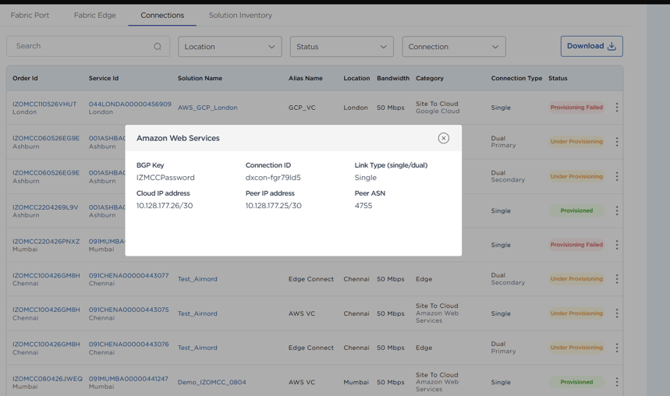The width and height of the screenshot is (670, 396).
Task: Open actions menu for service 091CHENA00000443075 row
Action: [617, 314]
